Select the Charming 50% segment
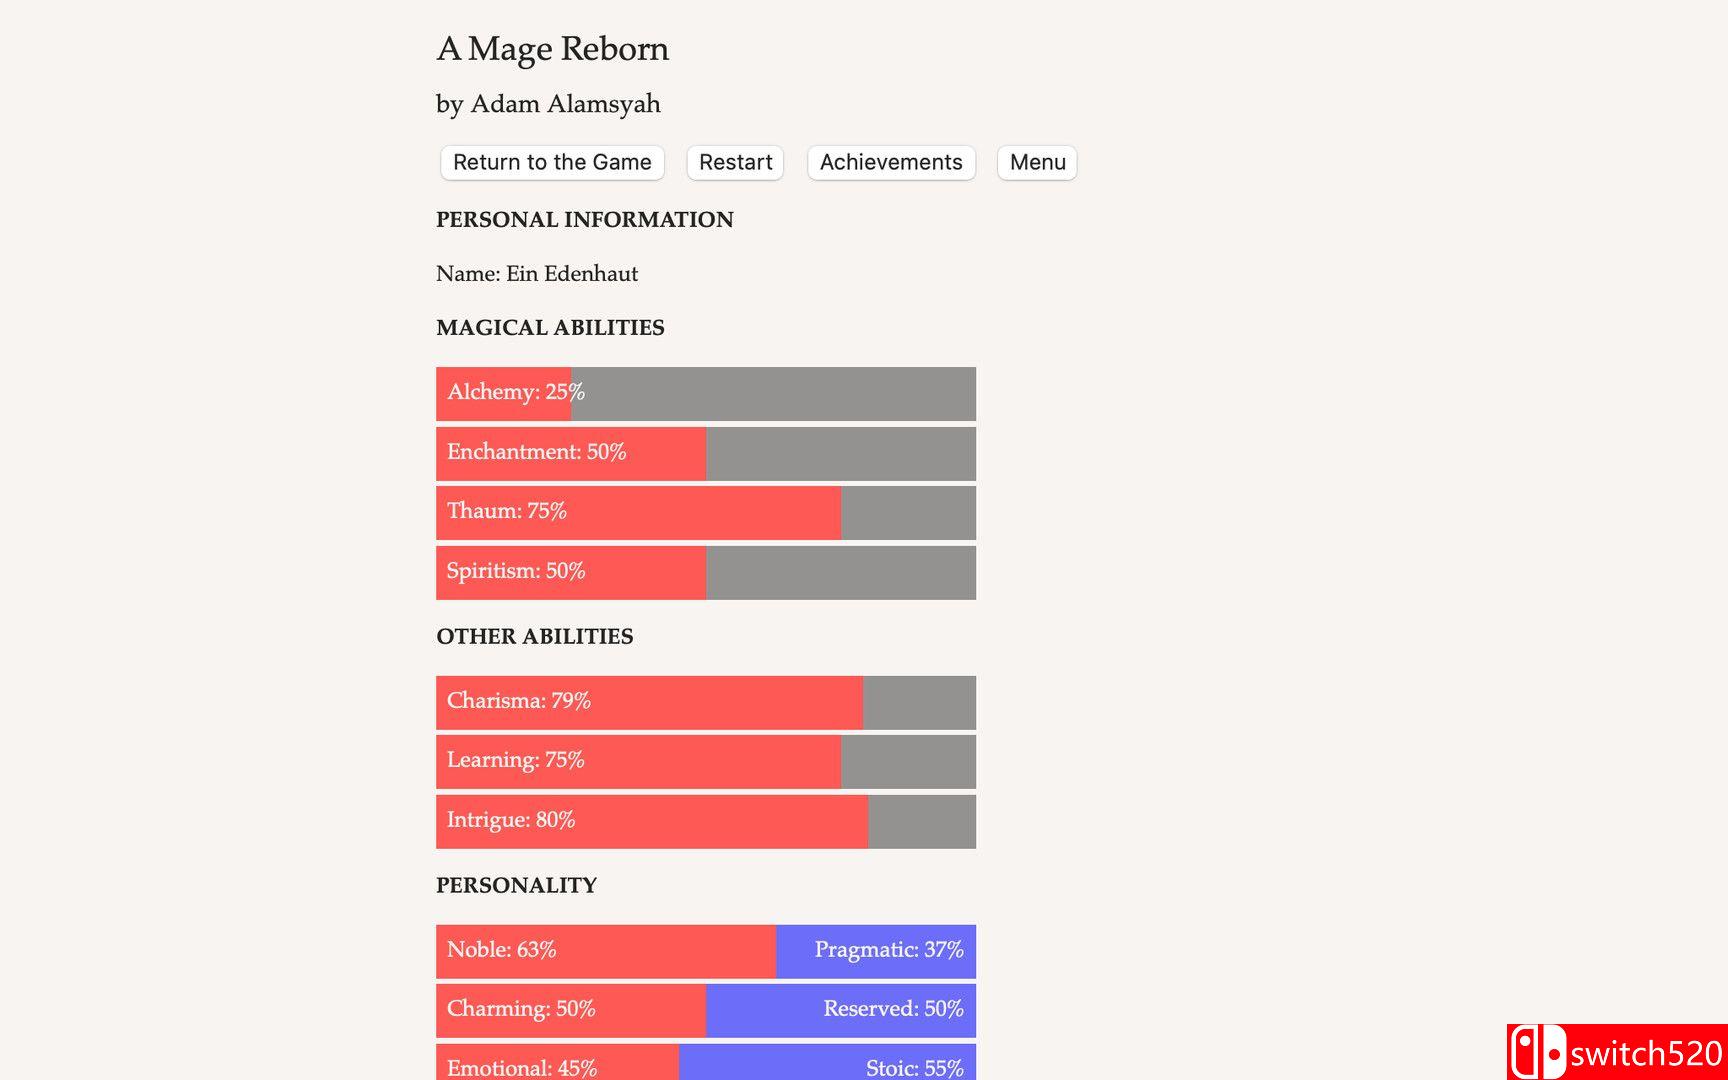Viewport: 1728px width, 1080px height. [571, 1010]
